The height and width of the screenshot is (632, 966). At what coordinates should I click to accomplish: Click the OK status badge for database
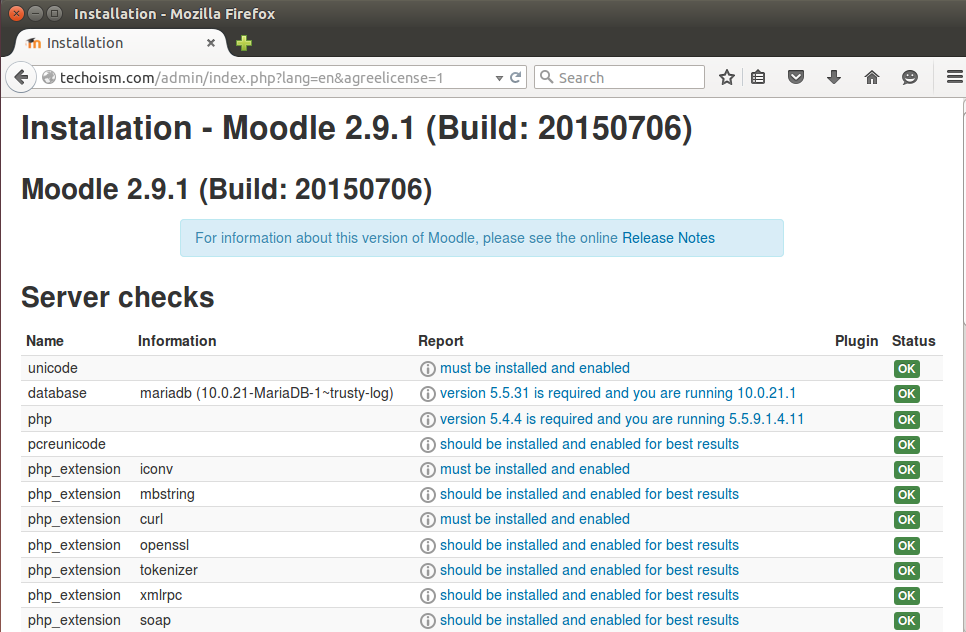pos(907,394)
